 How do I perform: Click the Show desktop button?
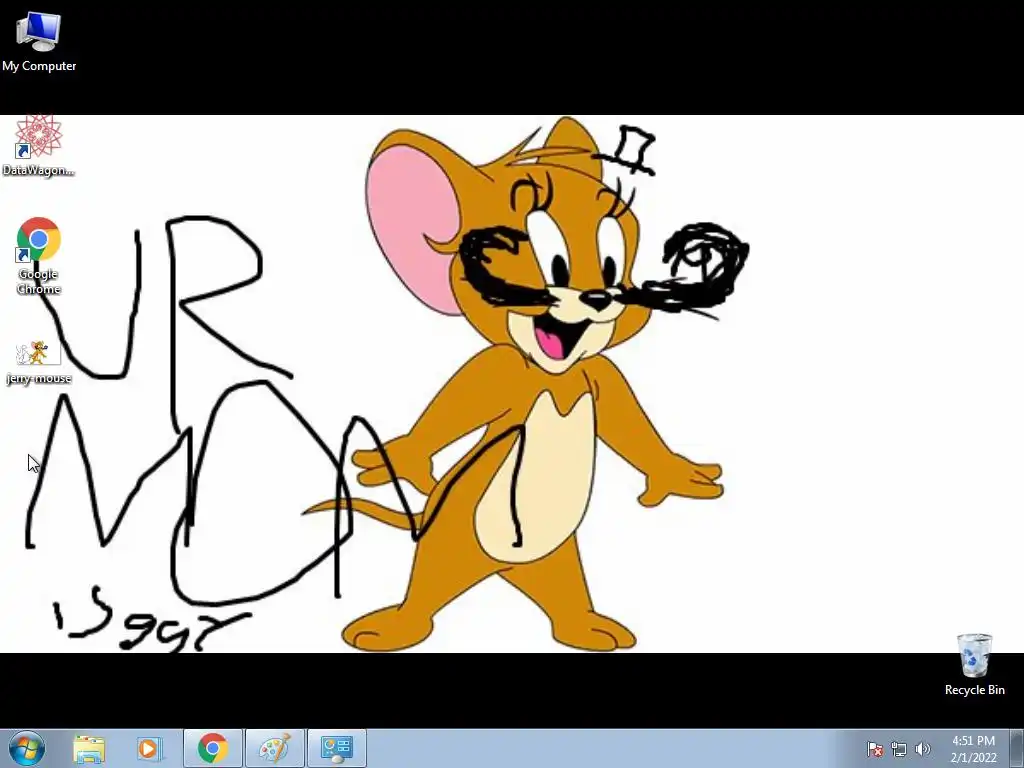(1017, 748)
